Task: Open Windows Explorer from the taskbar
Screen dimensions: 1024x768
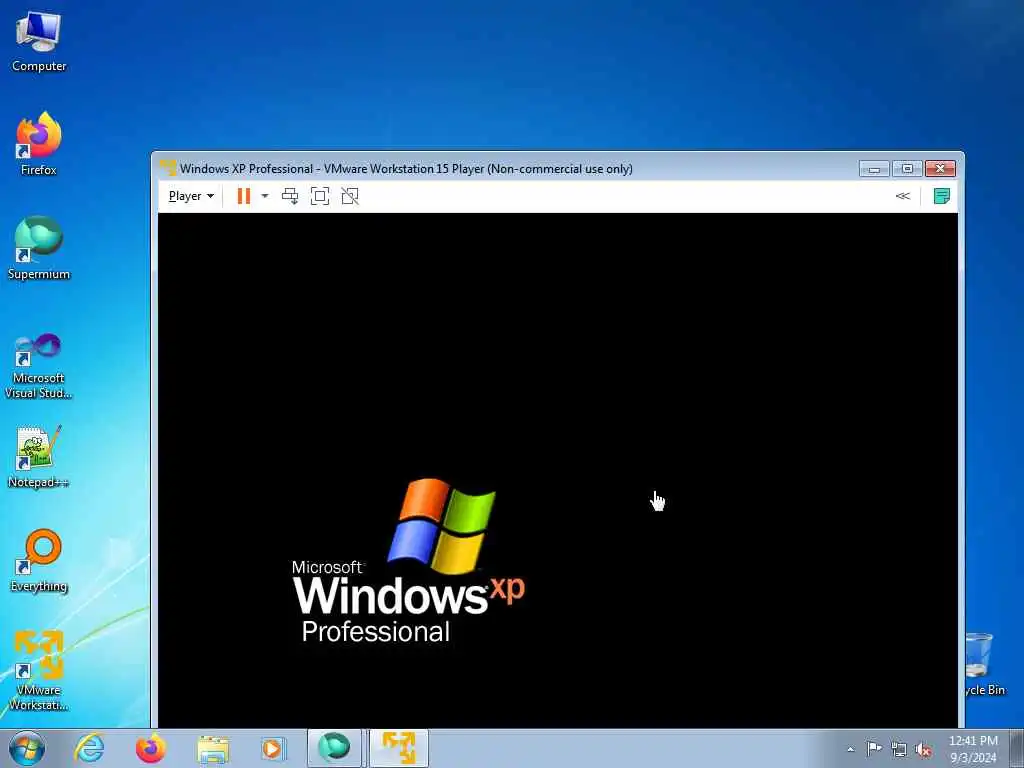Action: (213, 748)
